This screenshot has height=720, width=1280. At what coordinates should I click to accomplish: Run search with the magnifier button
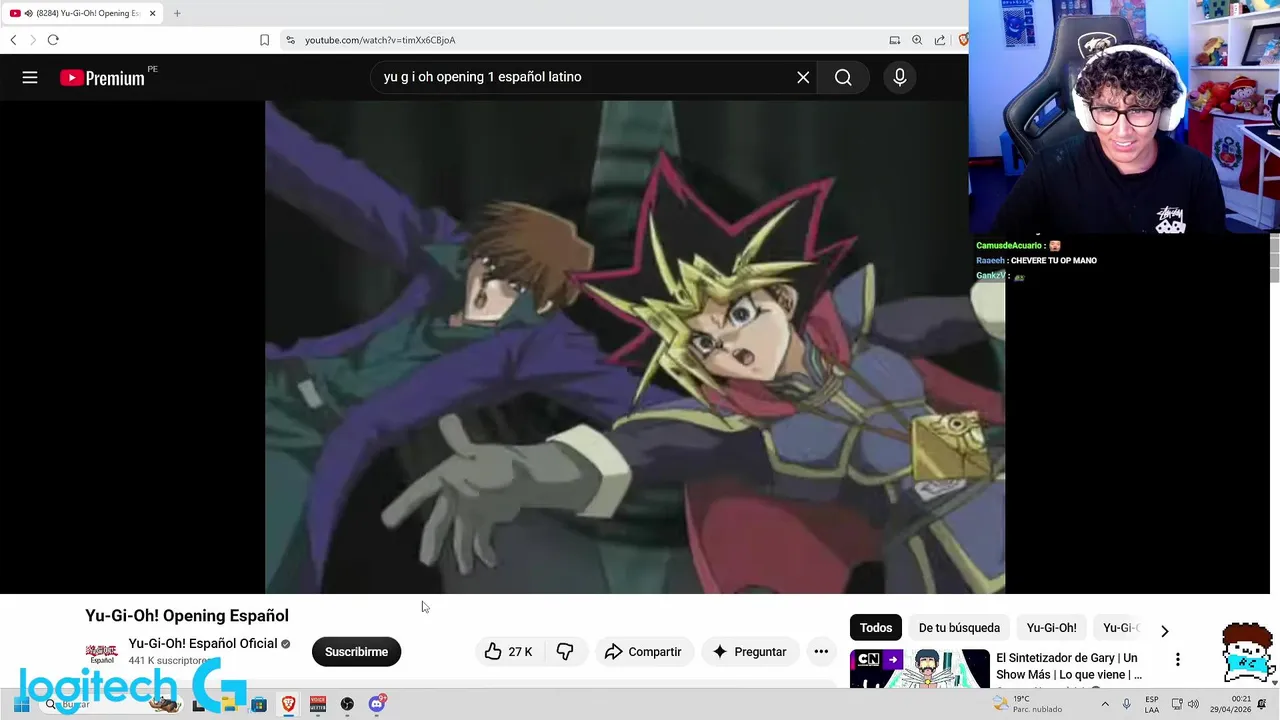point(843,77)
